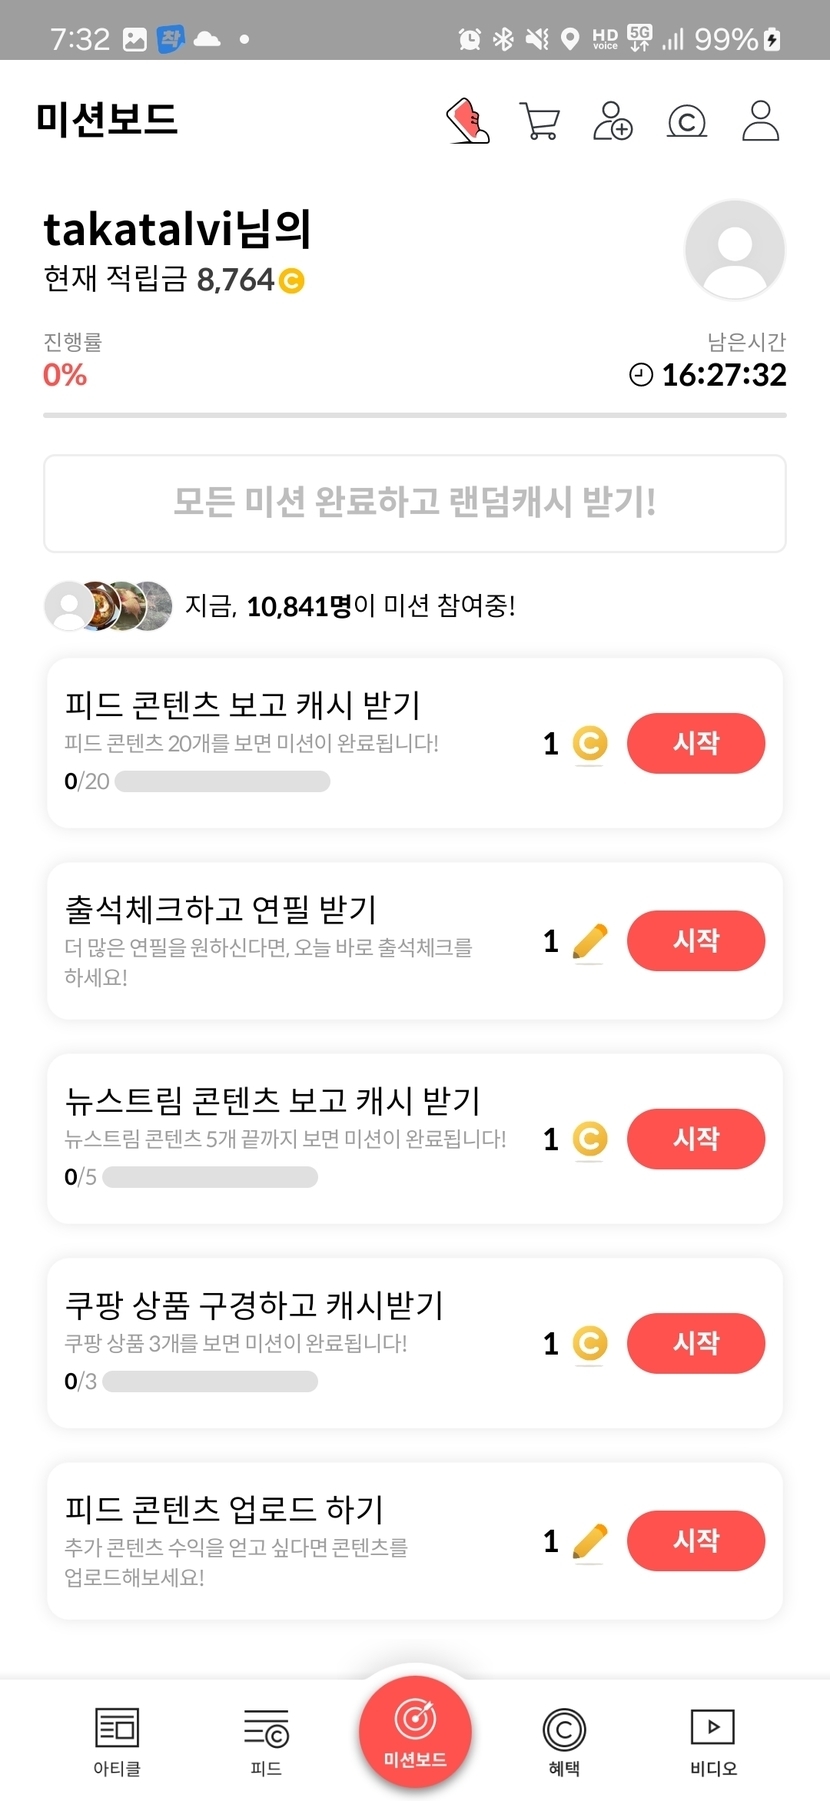
Task: Tap the 0/20 feed progress bar
Action: 222,781
